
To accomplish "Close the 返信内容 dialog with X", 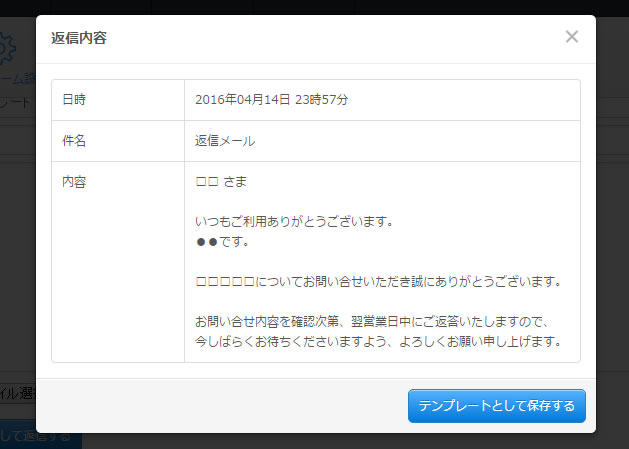I will pyautogui.click(x=572, y=37).
